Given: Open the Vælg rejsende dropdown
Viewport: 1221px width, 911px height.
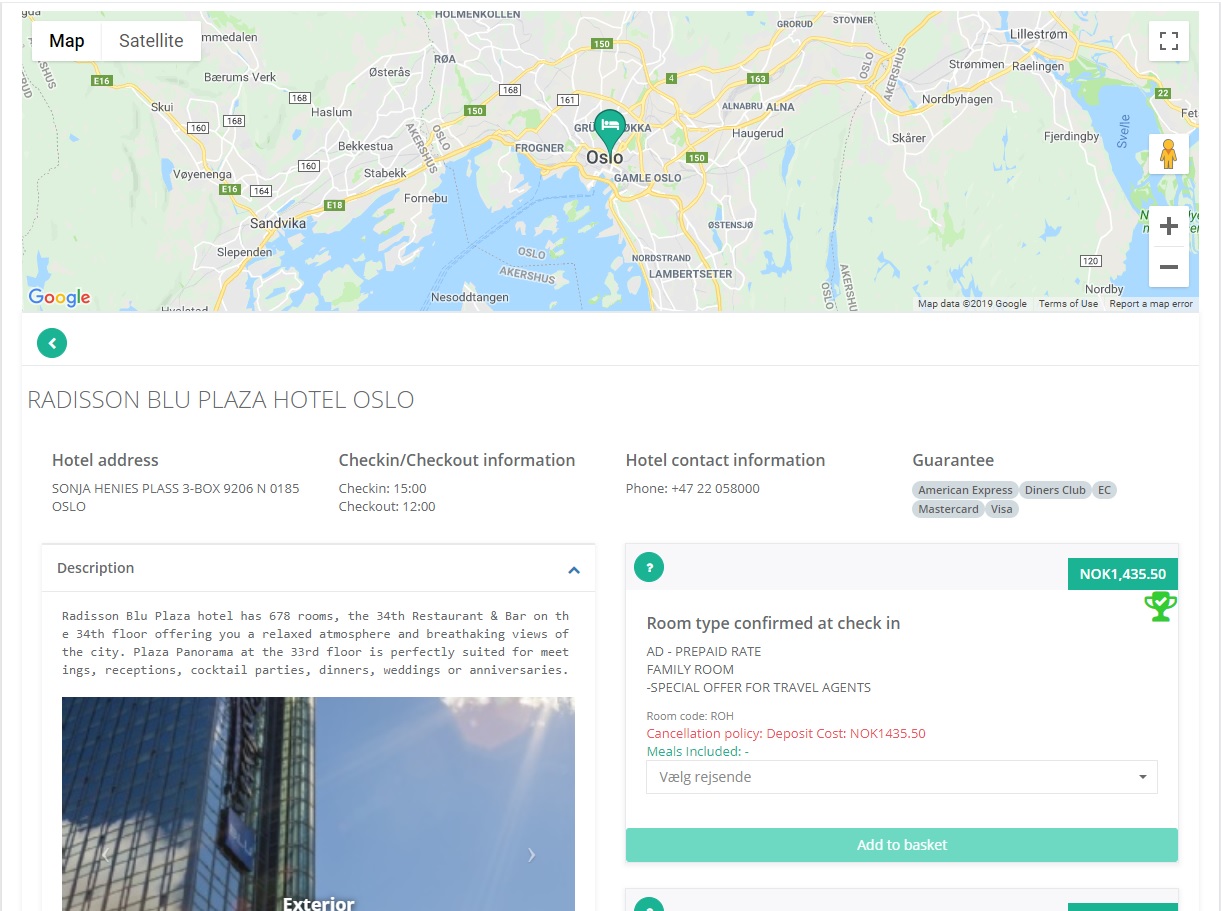Looking at the screenshot, I should (902, 777).
